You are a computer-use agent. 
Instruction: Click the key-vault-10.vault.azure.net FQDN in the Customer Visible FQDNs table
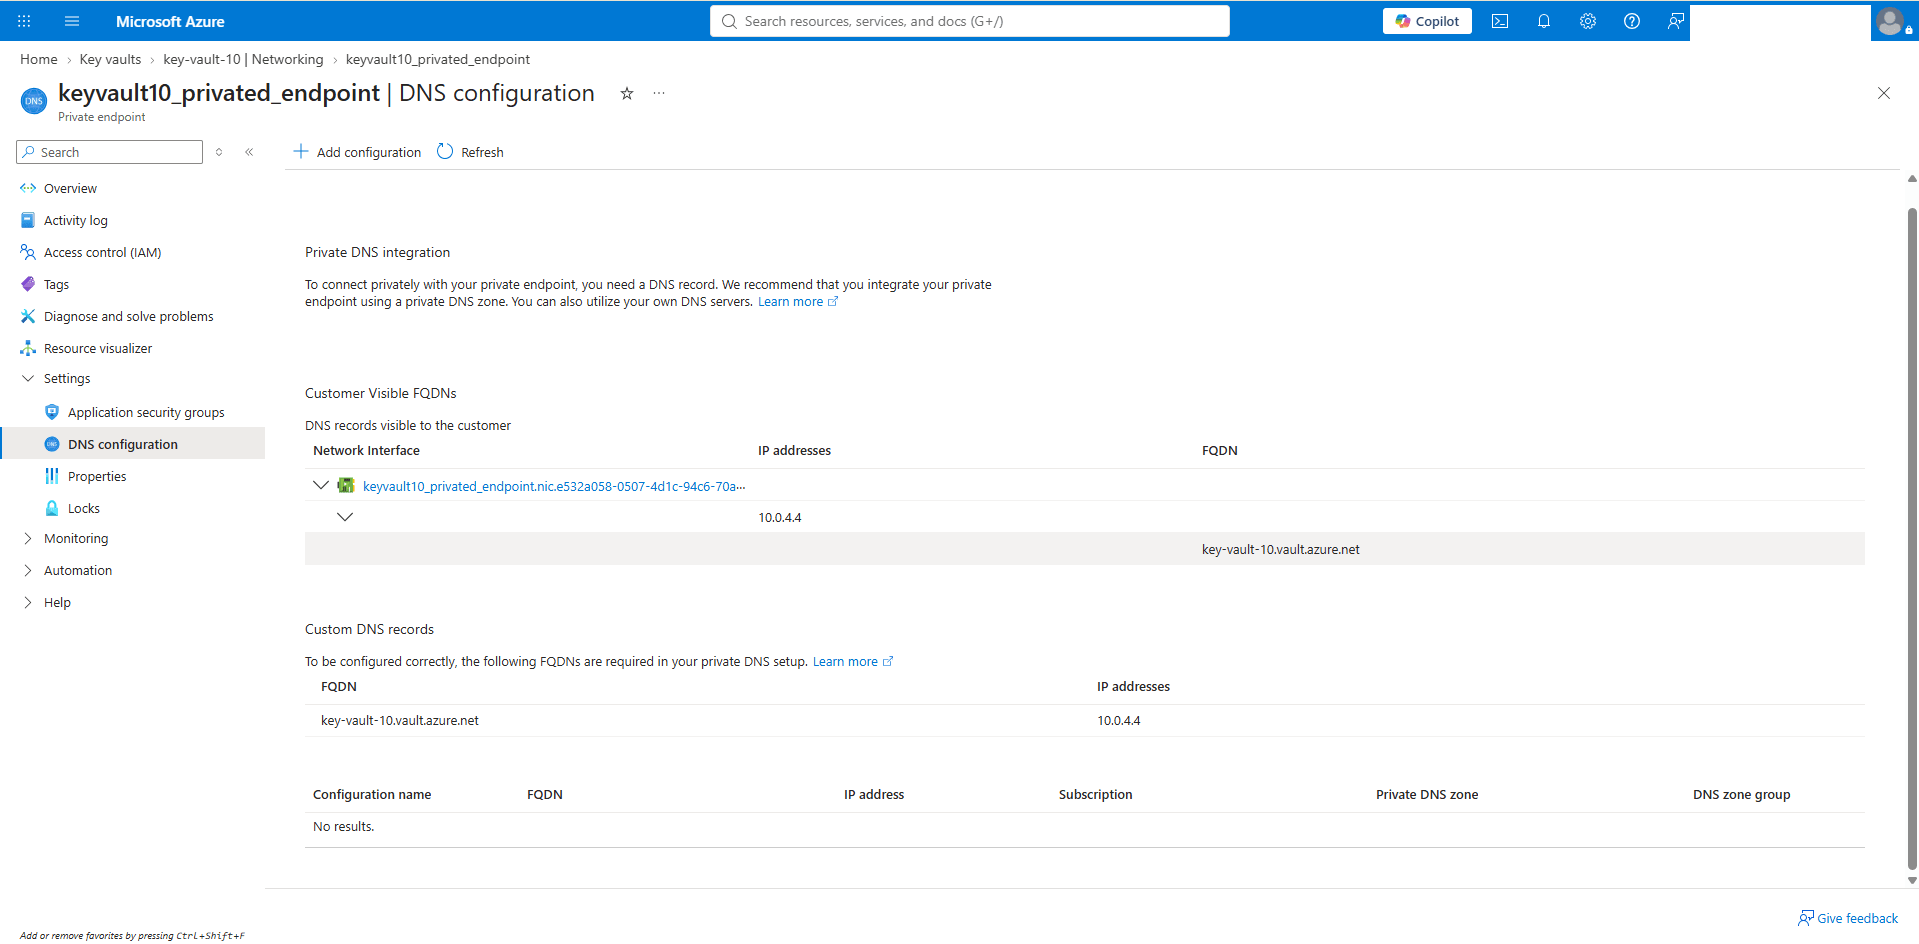1280,549
